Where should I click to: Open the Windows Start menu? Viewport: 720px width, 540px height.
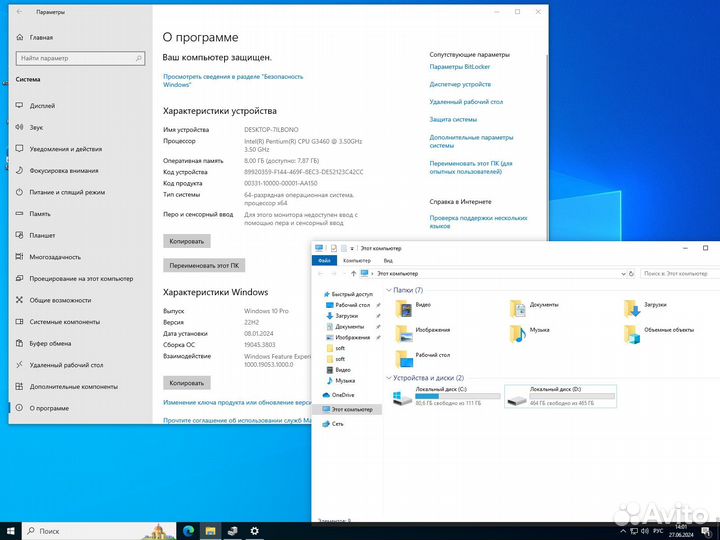pyautogui.click(x=11, y=531)
